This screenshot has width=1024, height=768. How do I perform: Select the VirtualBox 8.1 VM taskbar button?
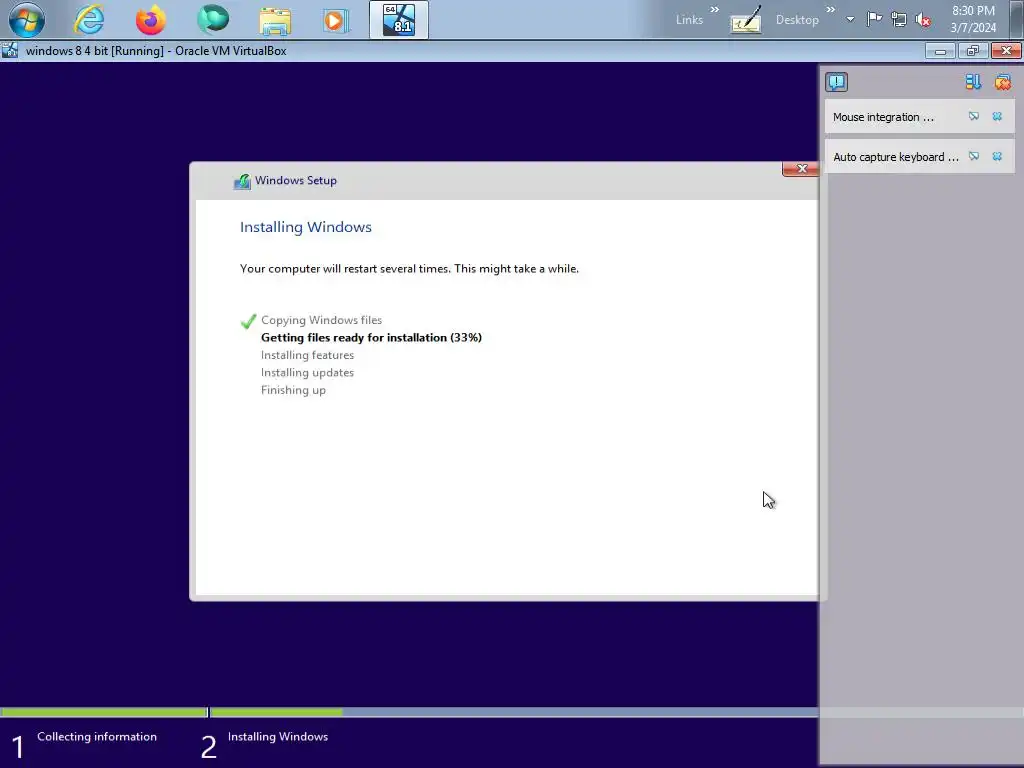tap(398, 20)
